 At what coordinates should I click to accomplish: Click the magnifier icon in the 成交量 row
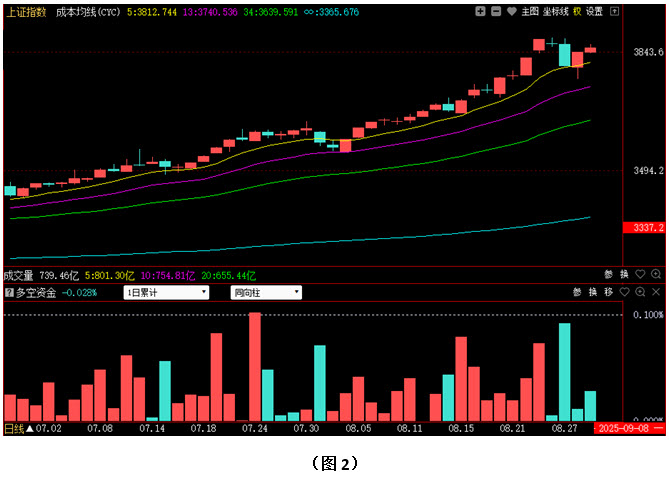pyautogui.click(x=656, y=274)
